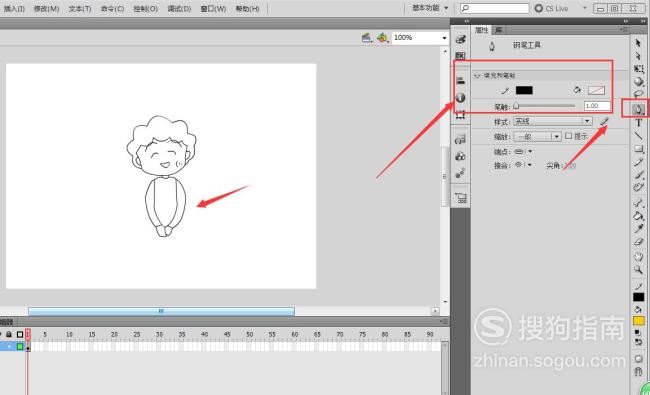The width and height of the screenshot is (650, 395).
Task: Toggle the layer lock column icon
Action: [9, 334]
